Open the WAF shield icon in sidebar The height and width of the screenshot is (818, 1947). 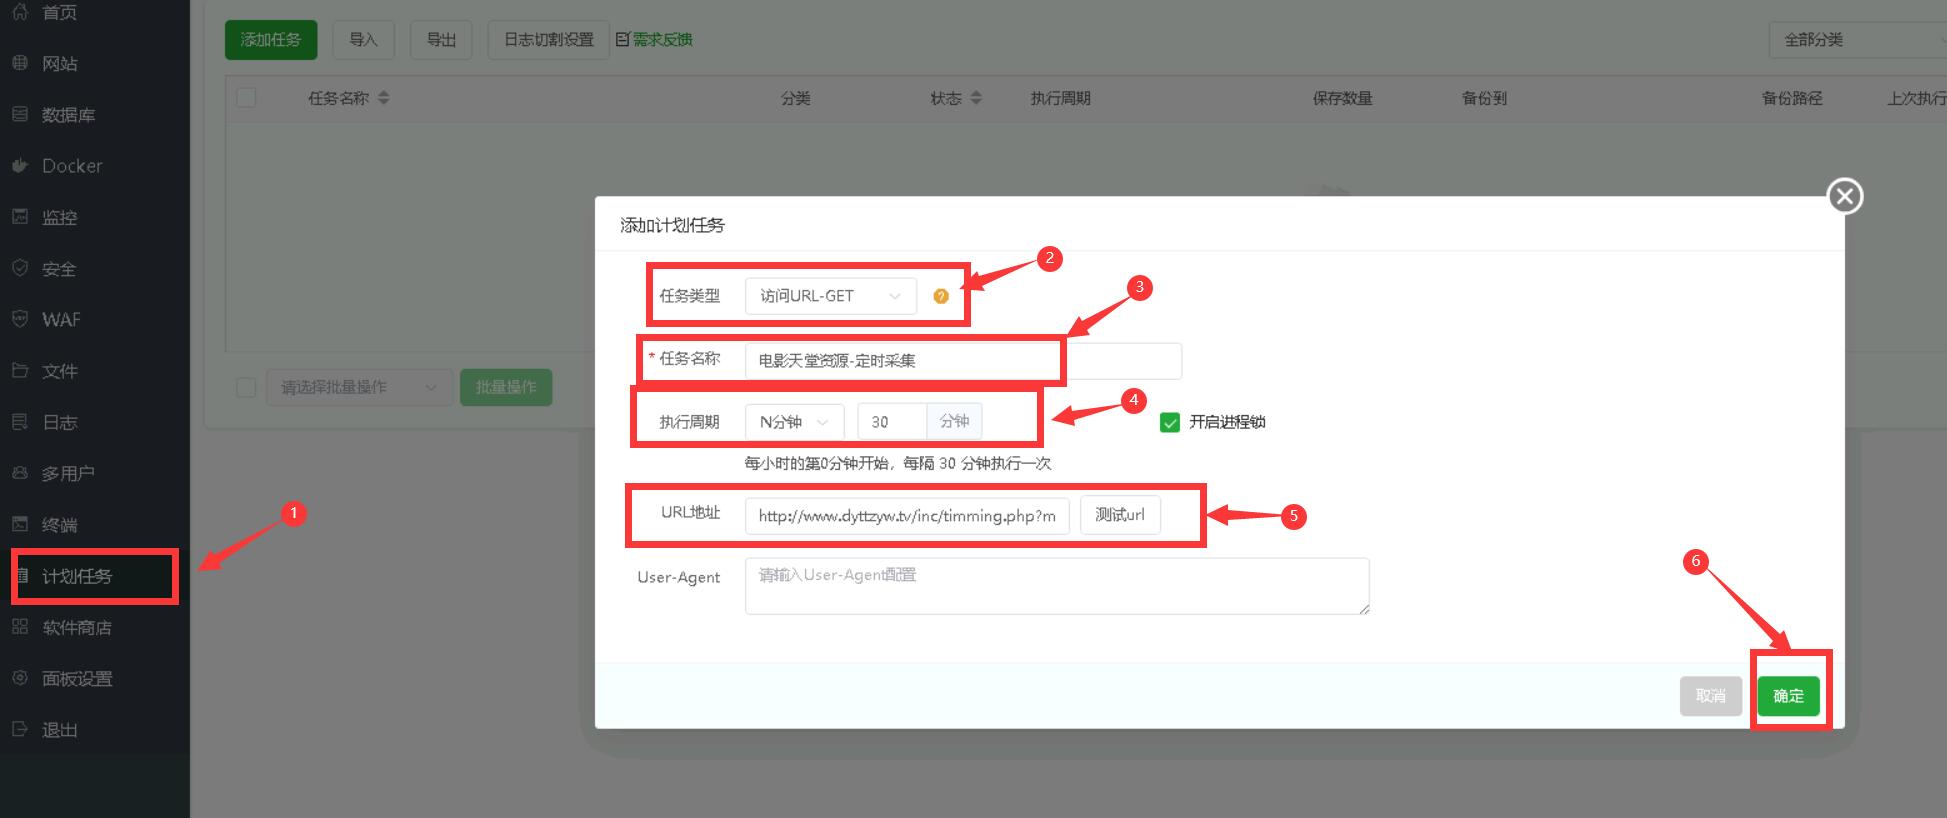point(20,319)
